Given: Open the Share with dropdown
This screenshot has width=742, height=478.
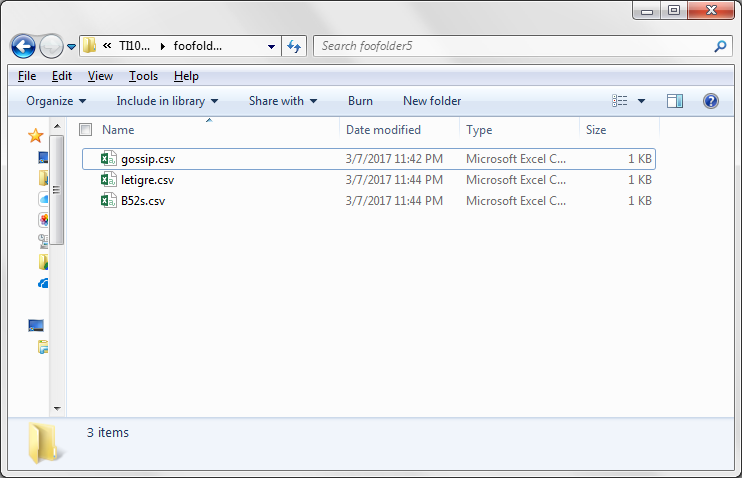Looking at the screenshot, I should (x=283, y=101).
